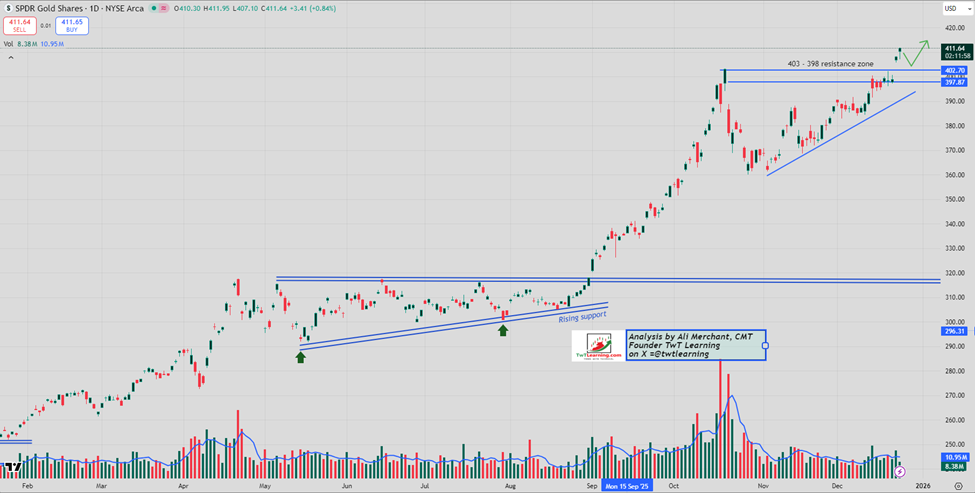Image resolution: width=975 pixels, height=493 pixels.
Task: Open chart settings gear at bottom right
Action: tap(958, 484)
